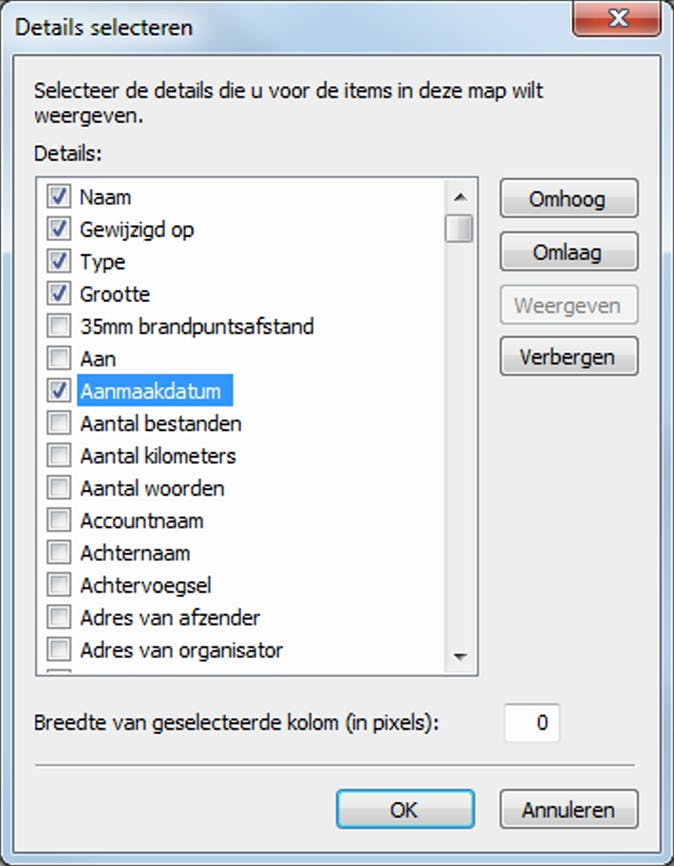
Task: Enable the 35mm brandpuntsafstand checkbox
Action: point(59,326)
